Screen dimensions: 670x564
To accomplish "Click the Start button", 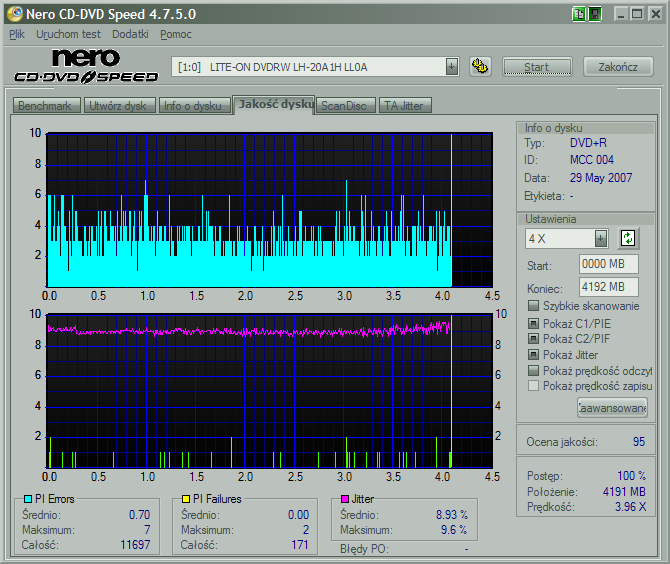I will coord(537,67).
